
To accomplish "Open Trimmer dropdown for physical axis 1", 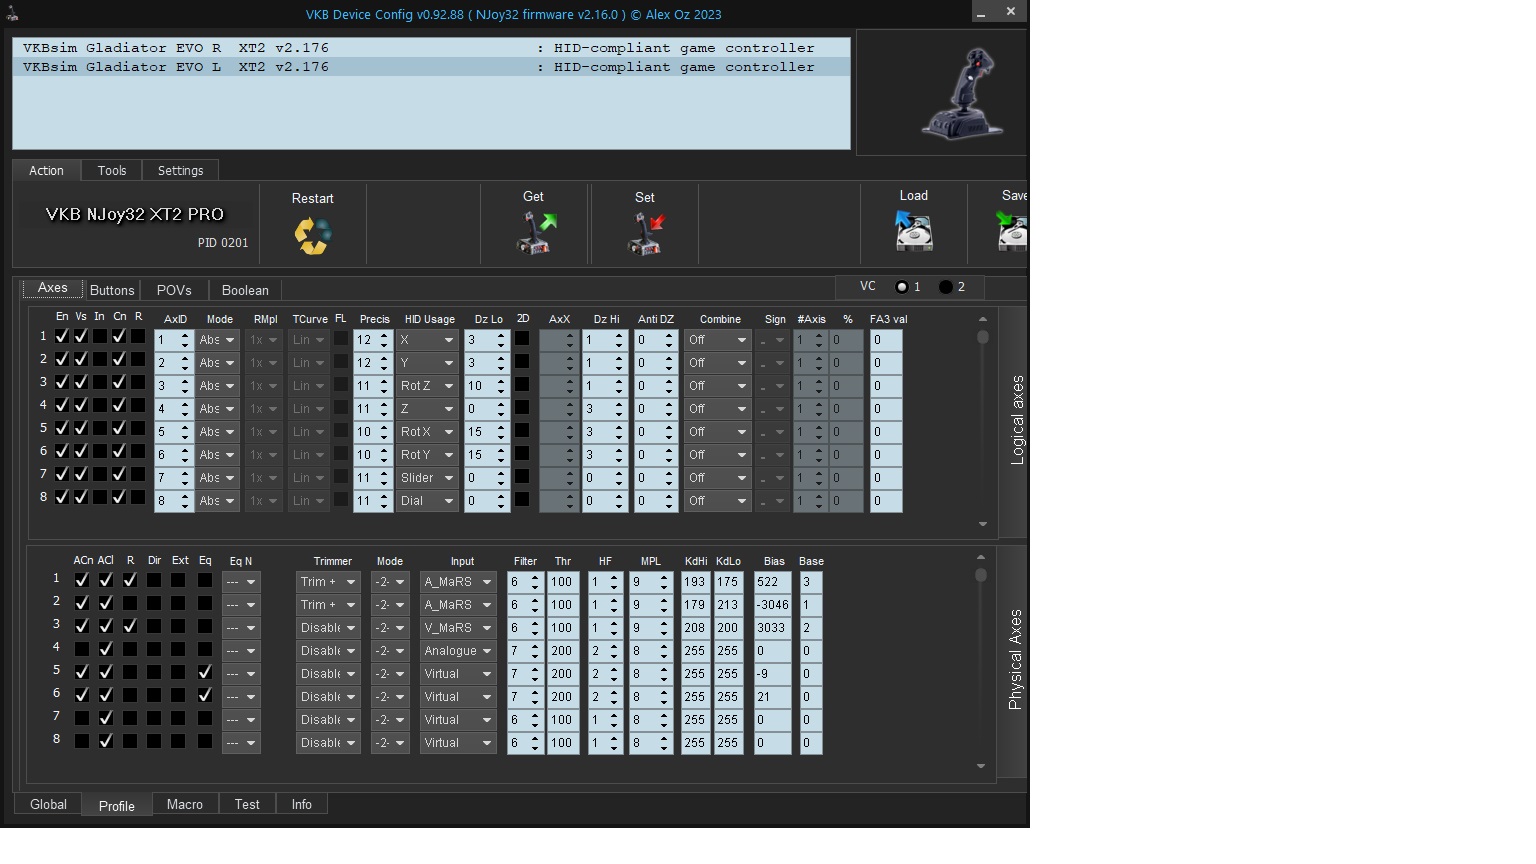I will 328,582.
